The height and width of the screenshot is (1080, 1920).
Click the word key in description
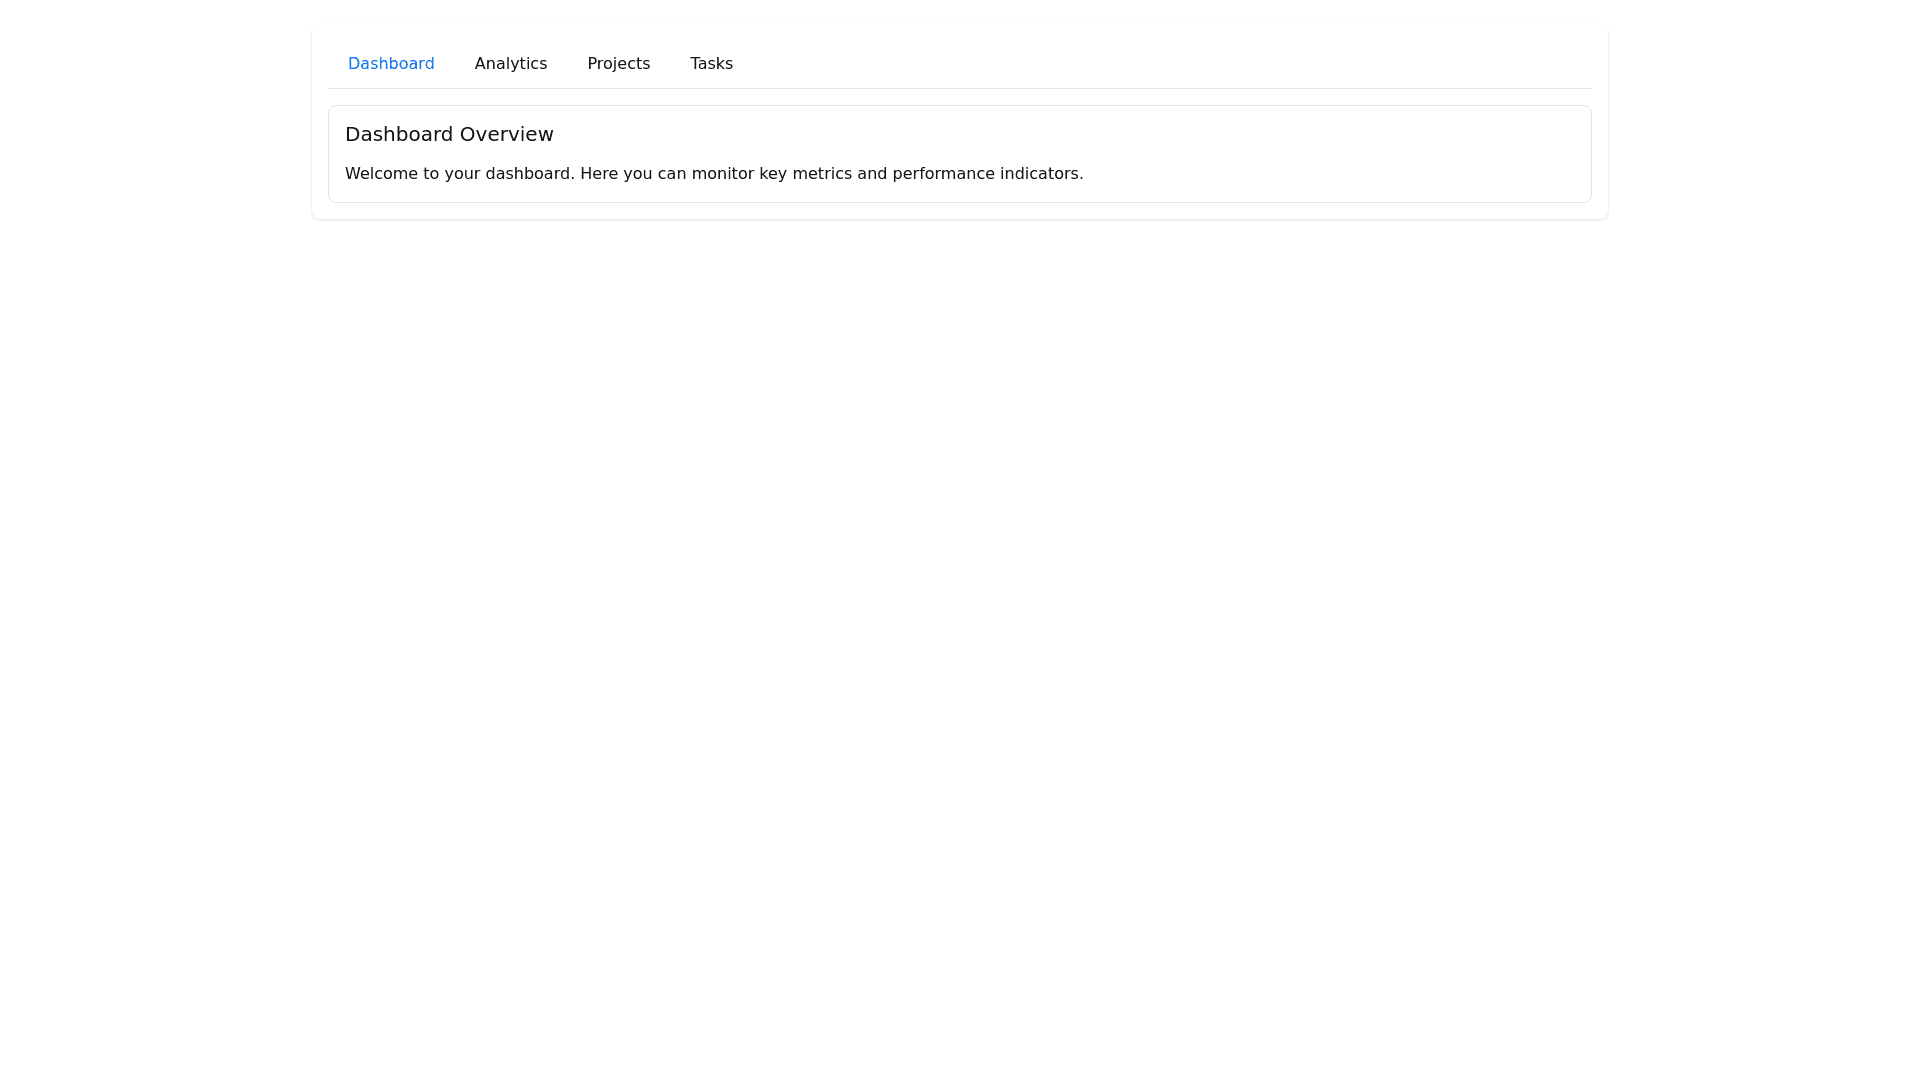(772, 174)
